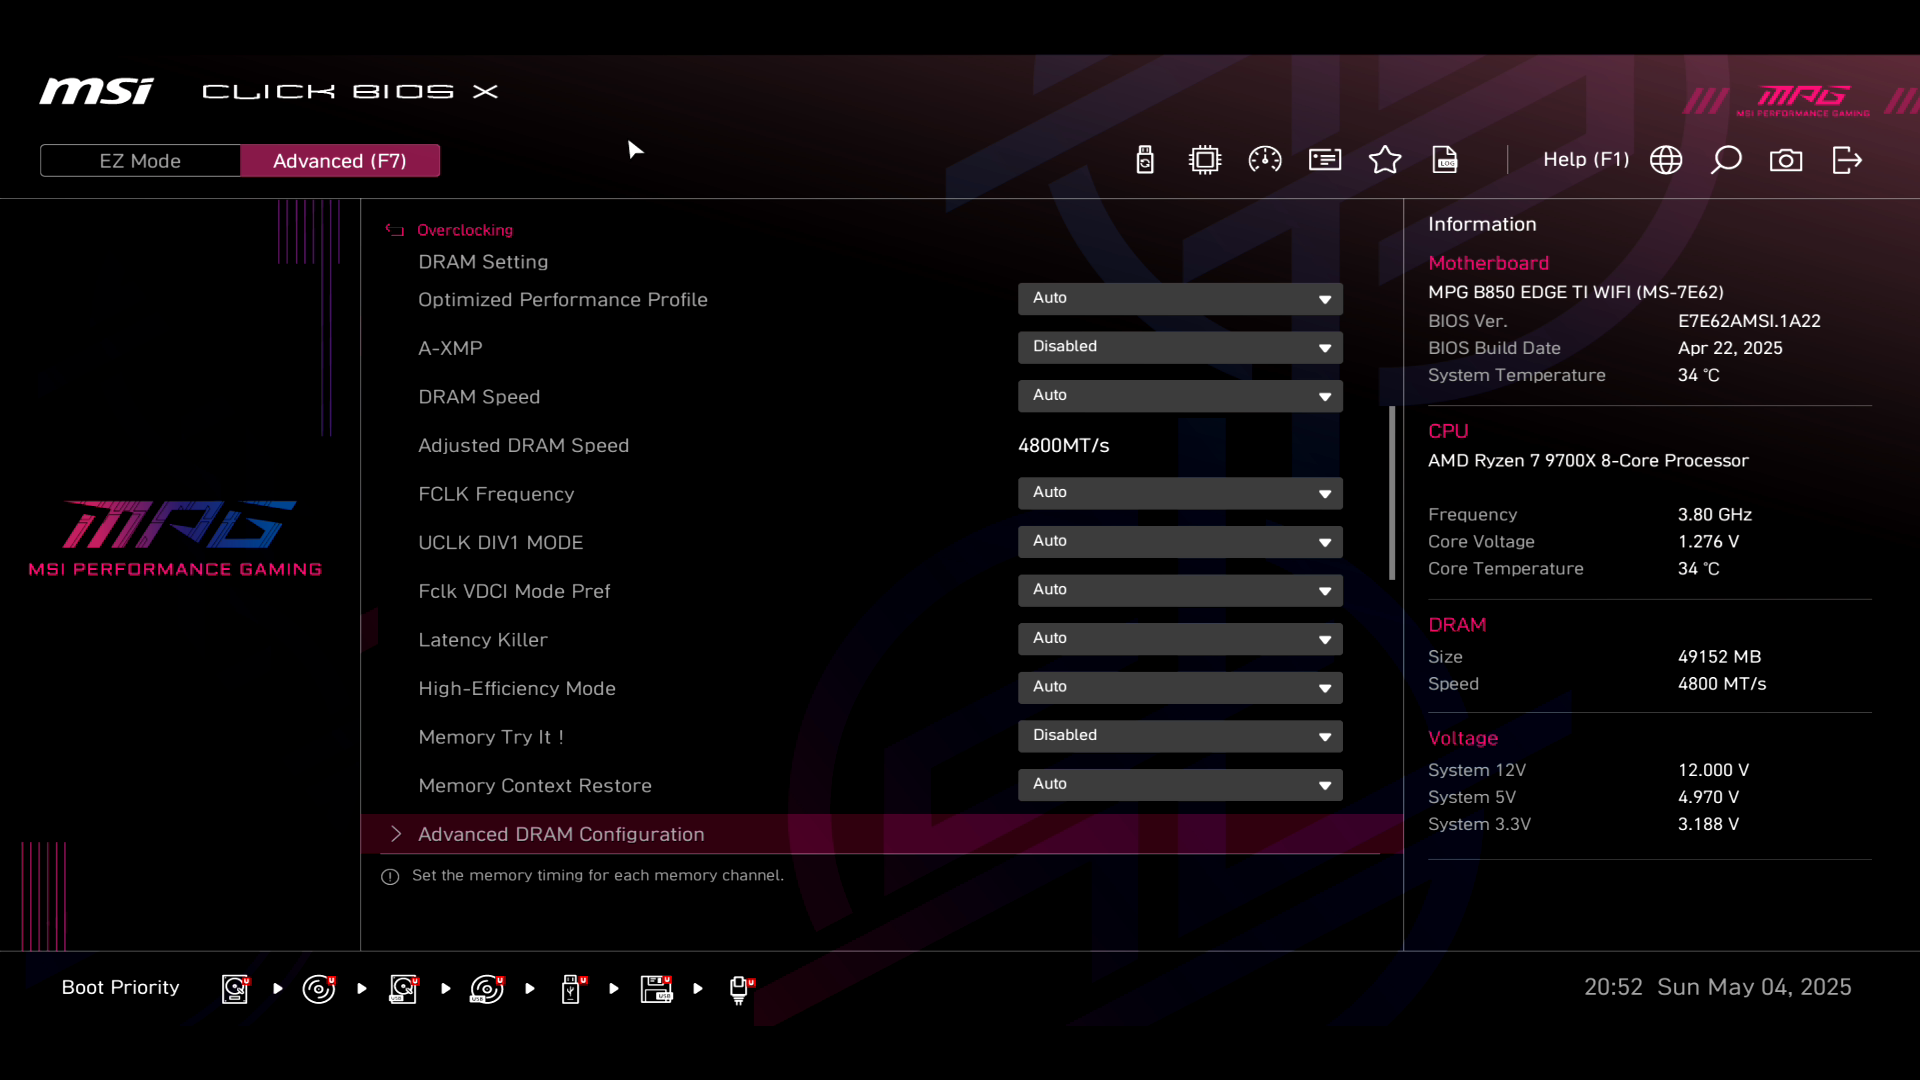
Task: Click the CPU chip icon in toolbar
Action: point(1205,160)
